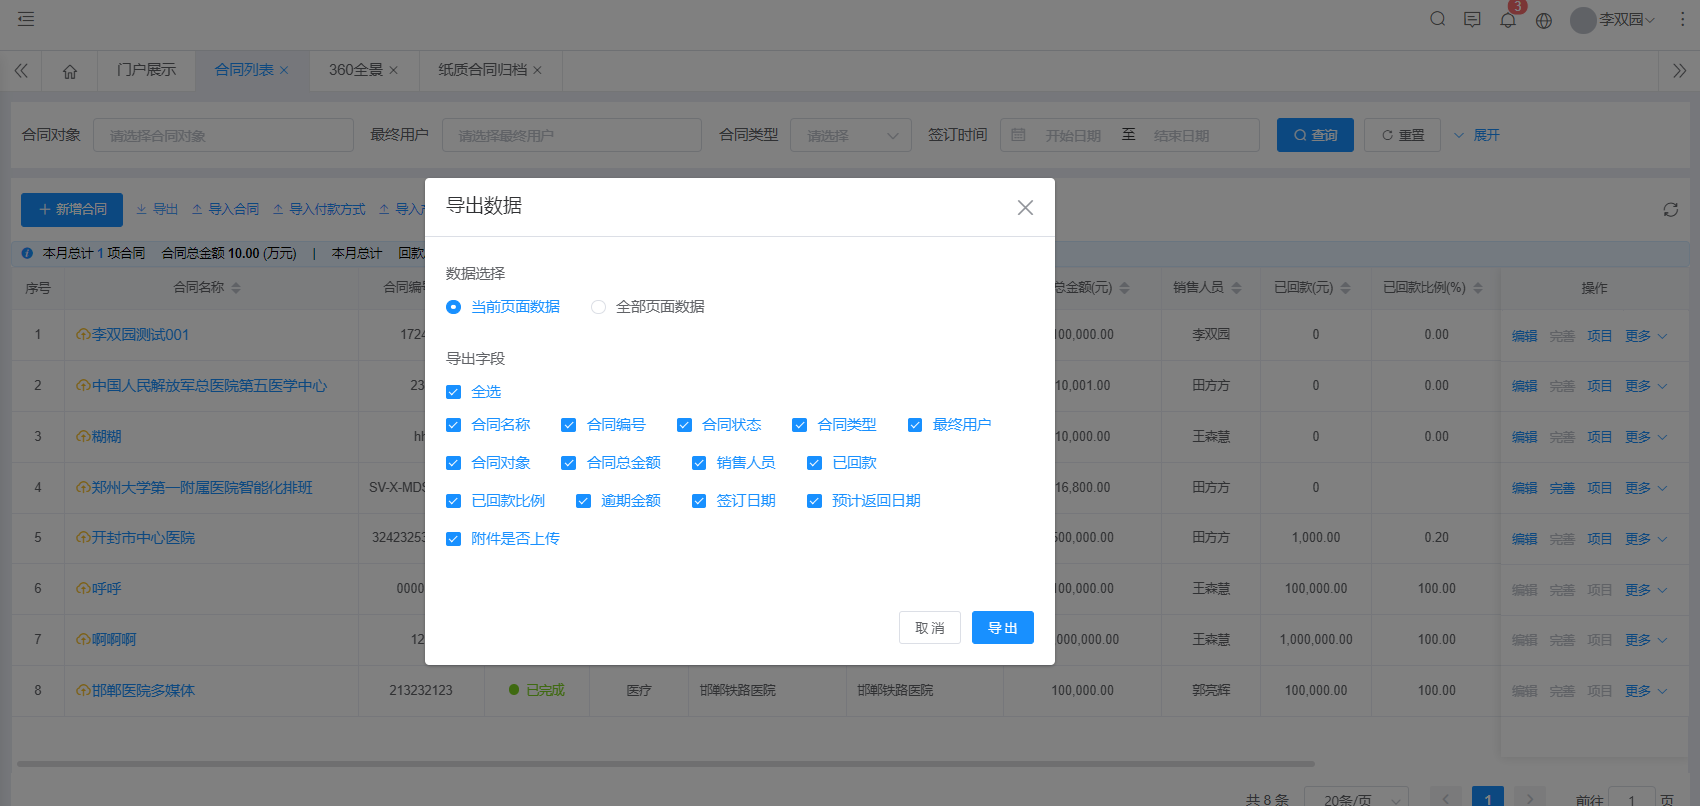
Task: Select the 全部页面数据 radio option
Action: pos(598,307)
